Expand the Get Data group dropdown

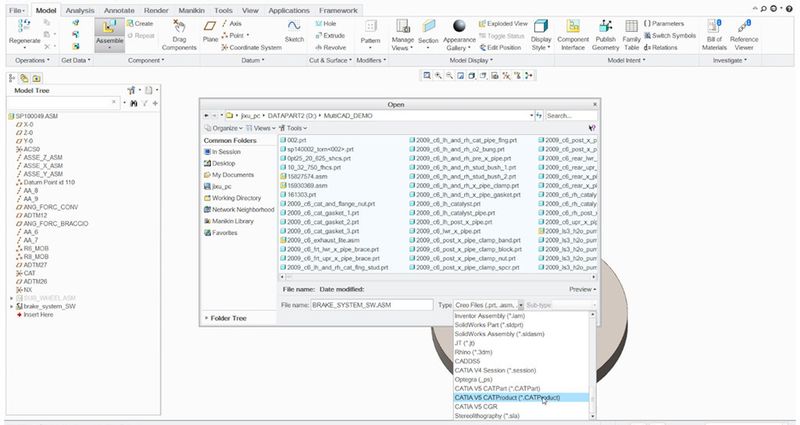76,60
